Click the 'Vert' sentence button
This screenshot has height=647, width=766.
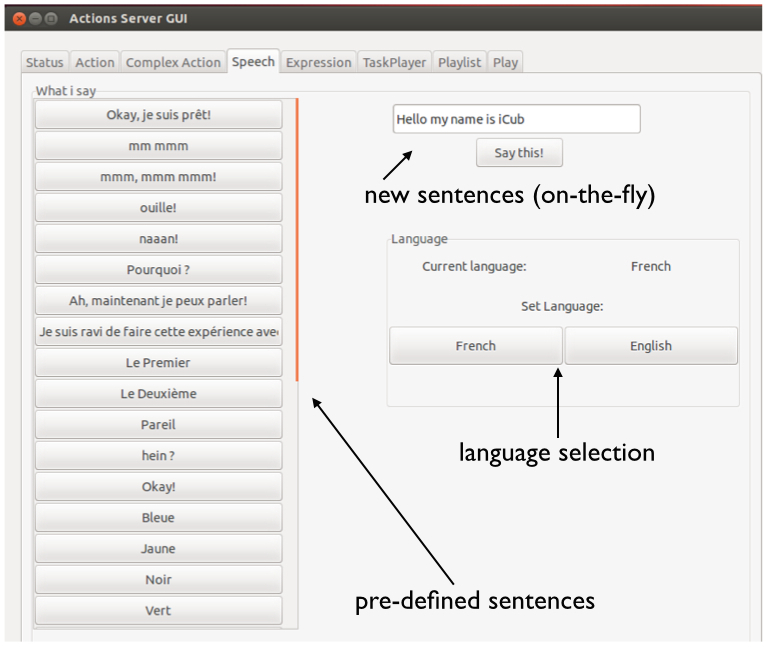click(158, 610)
